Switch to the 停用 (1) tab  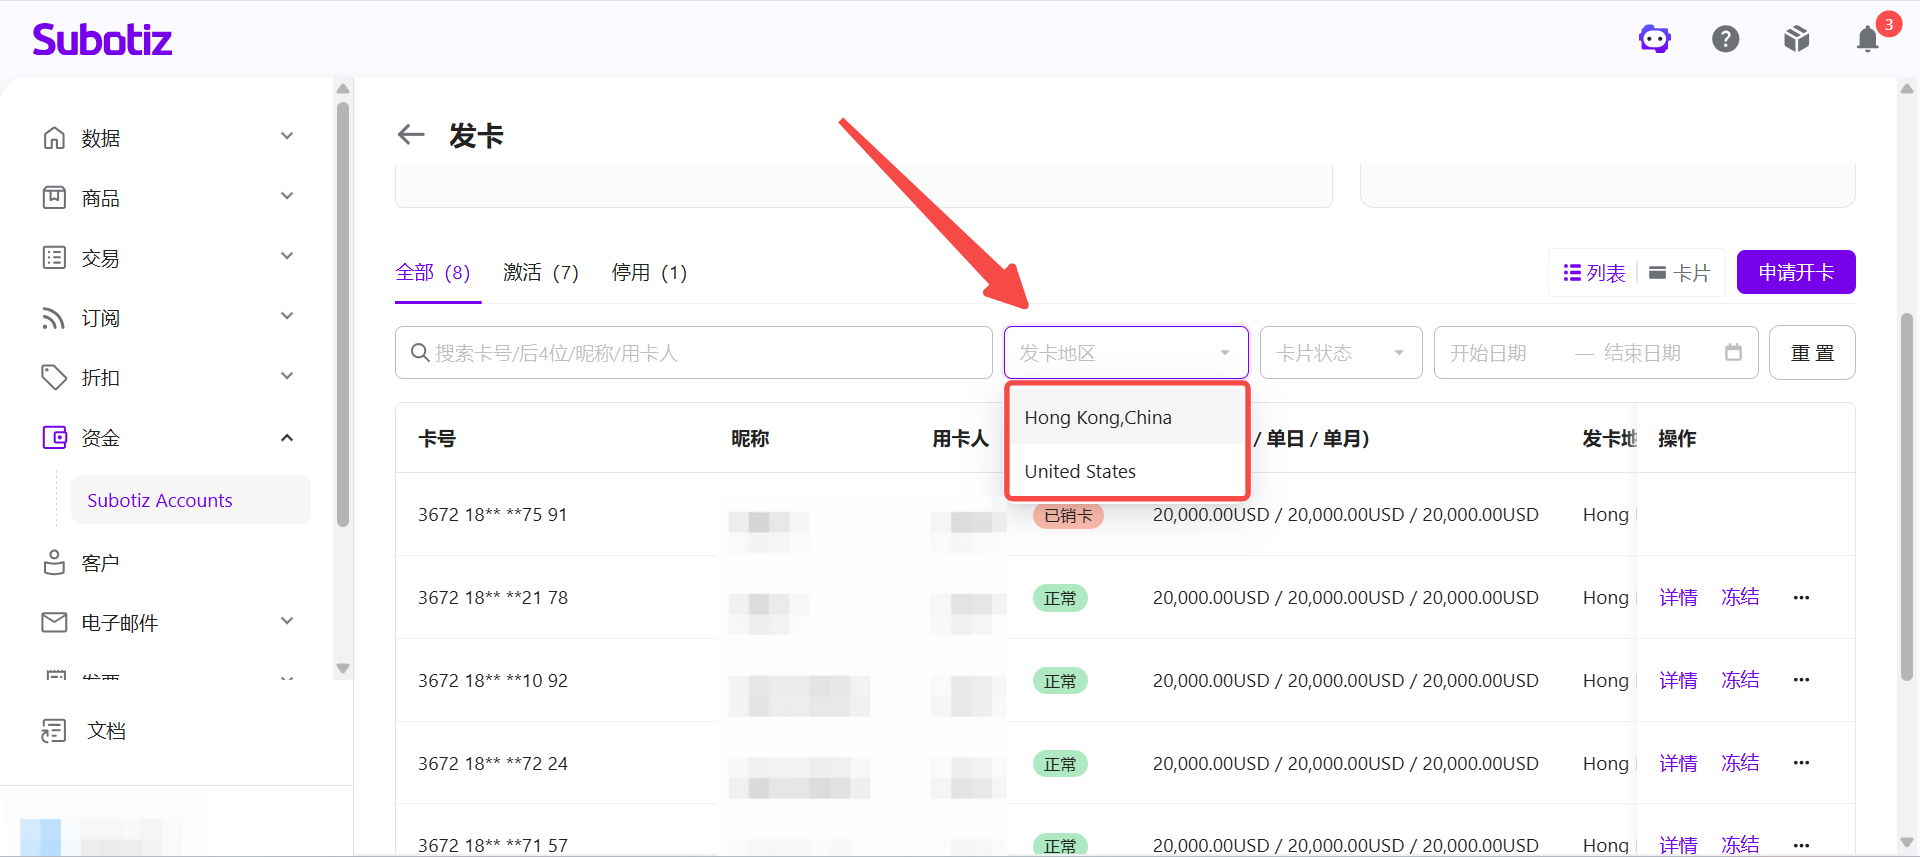(649, 272)
